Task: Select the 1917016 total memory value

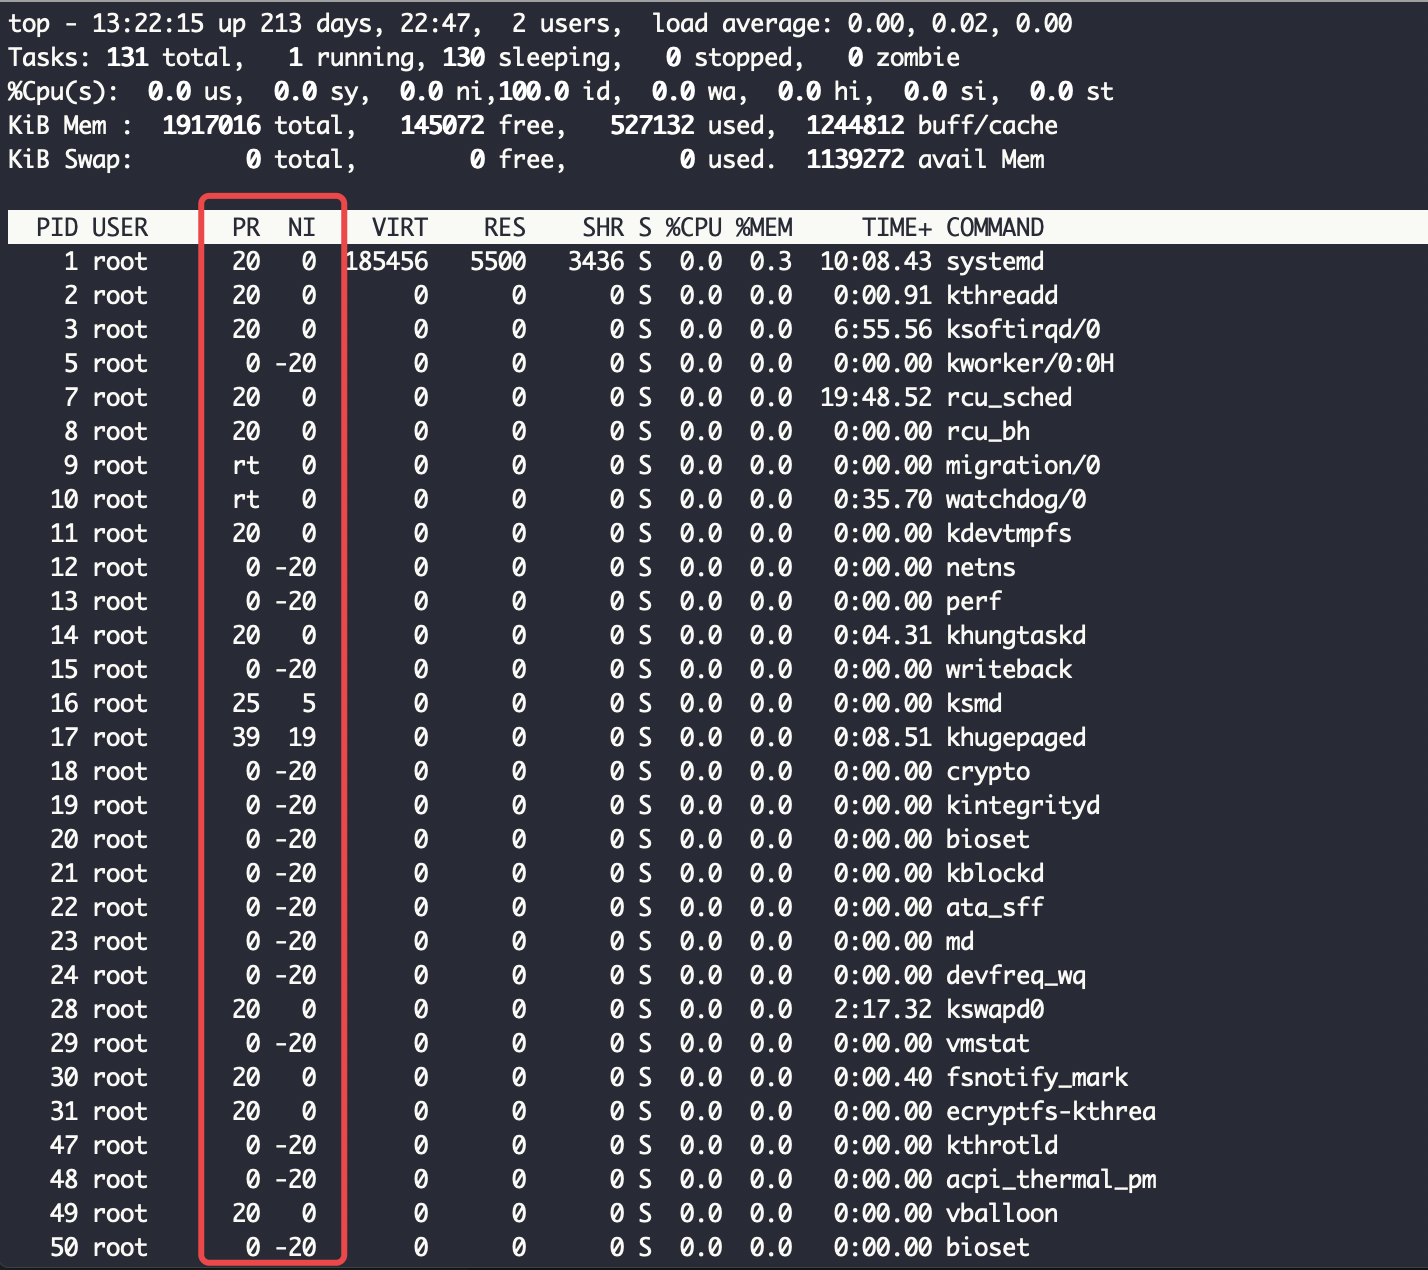Action: 211,126
